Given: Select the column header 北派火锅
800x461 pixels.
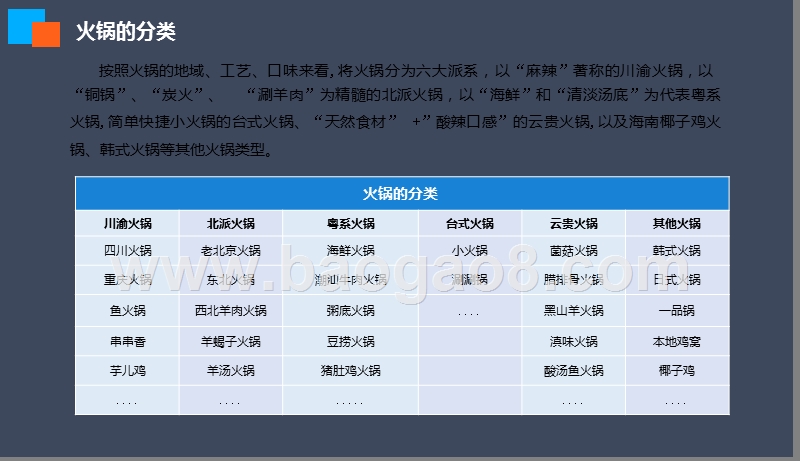Looking at the screenshot, I should click(x=231, y=223).
